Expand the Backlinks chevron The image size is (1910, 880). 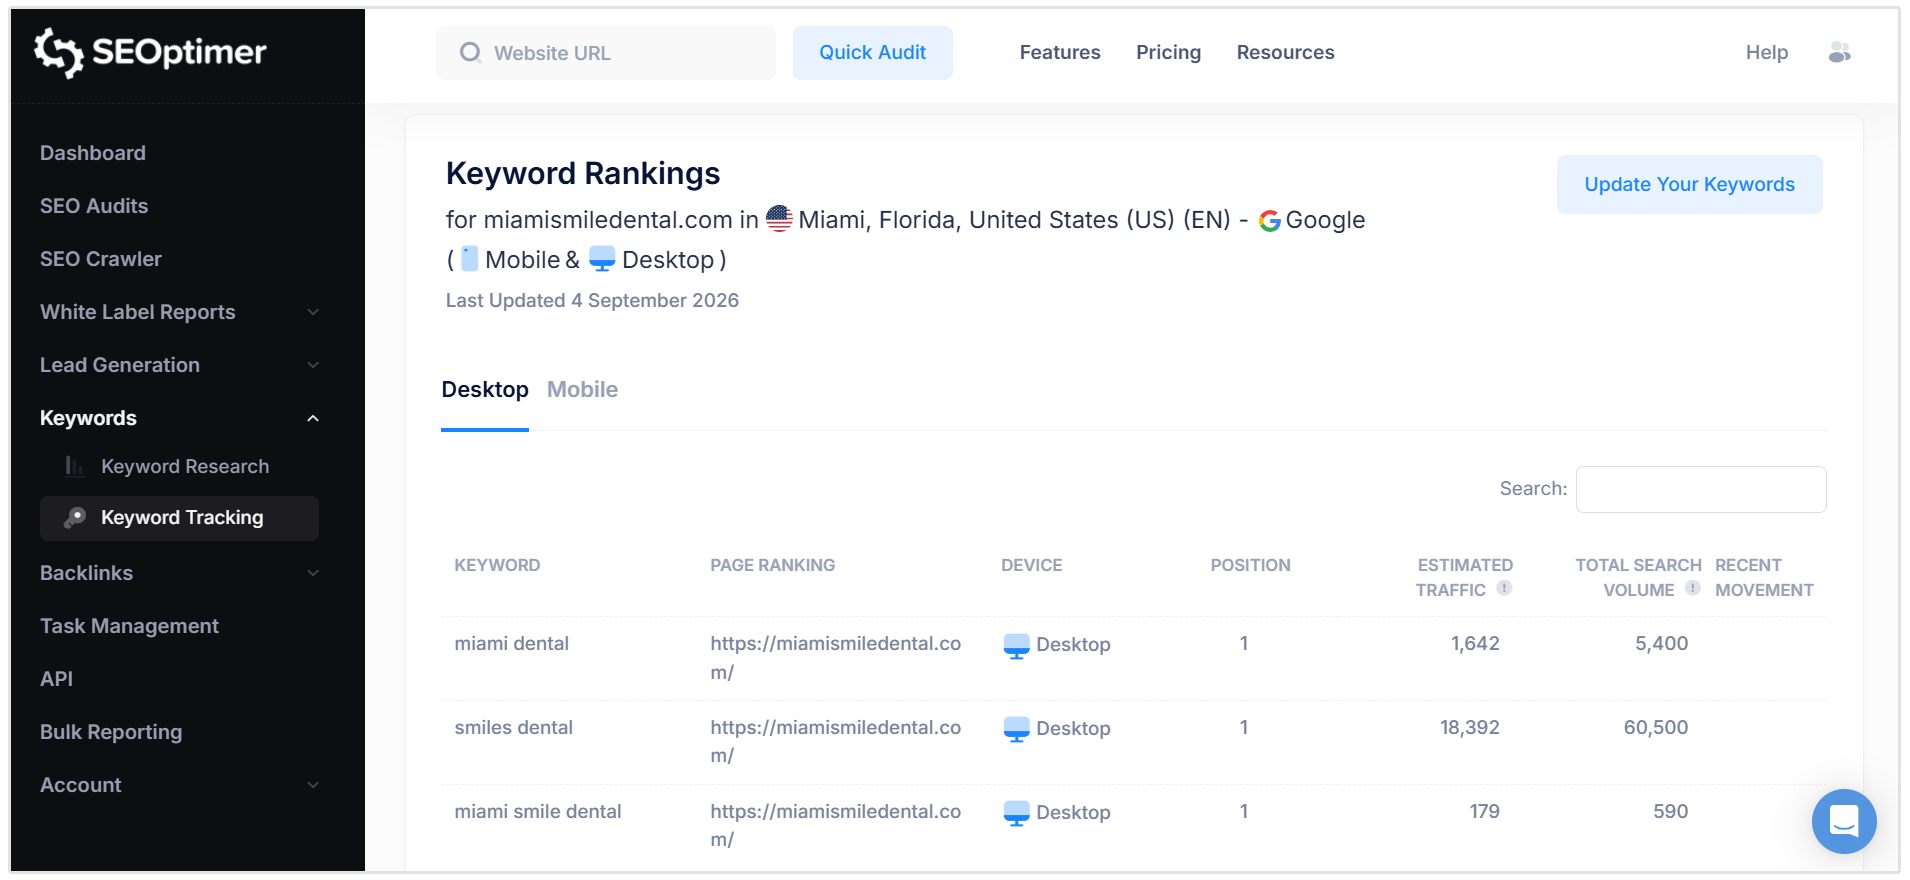point(313,573)
